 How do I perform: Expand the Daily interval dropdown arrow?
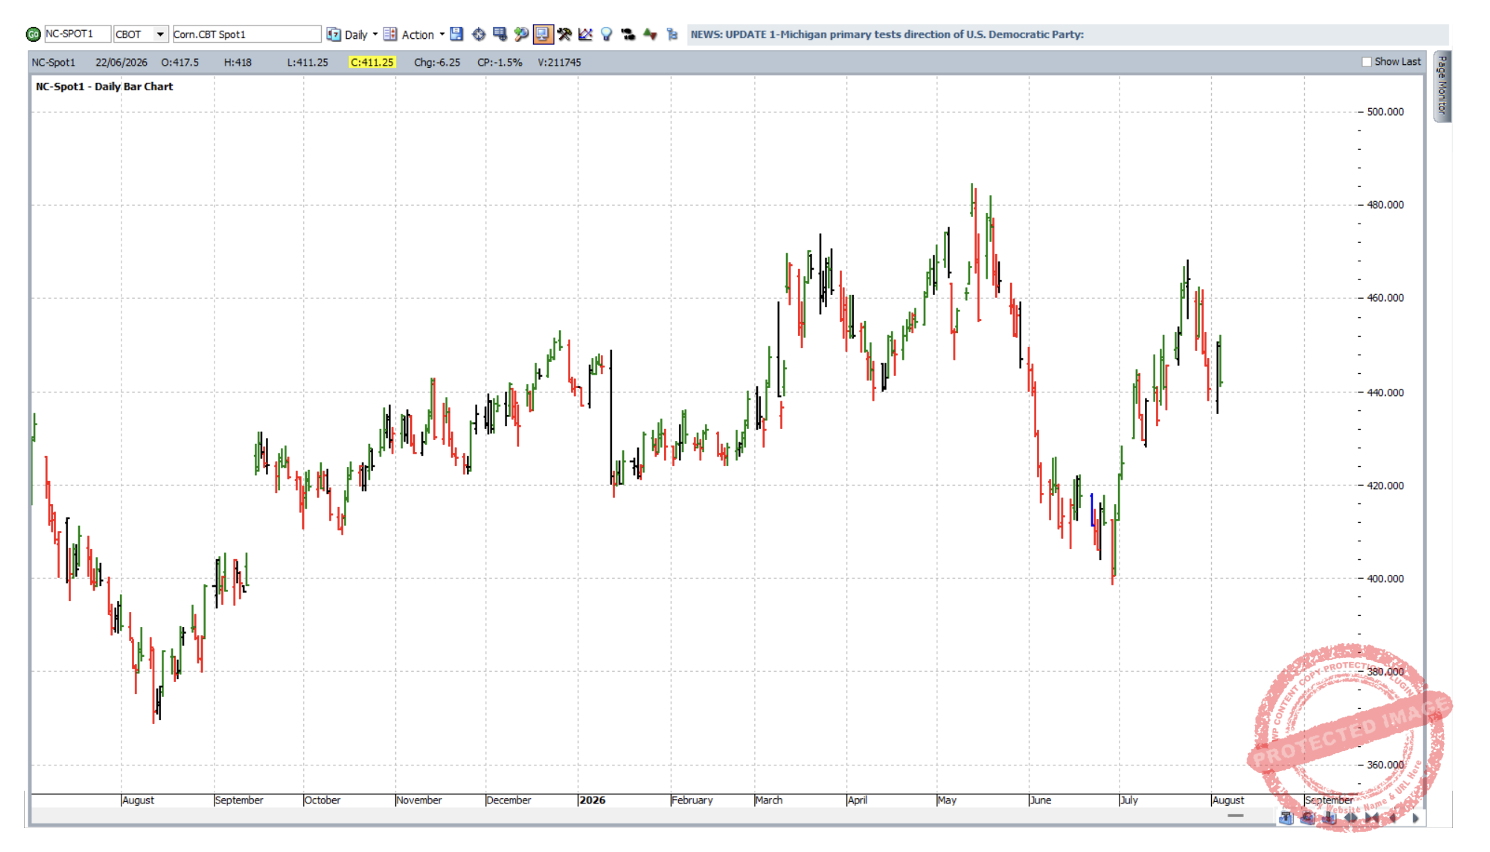point(375,34)
